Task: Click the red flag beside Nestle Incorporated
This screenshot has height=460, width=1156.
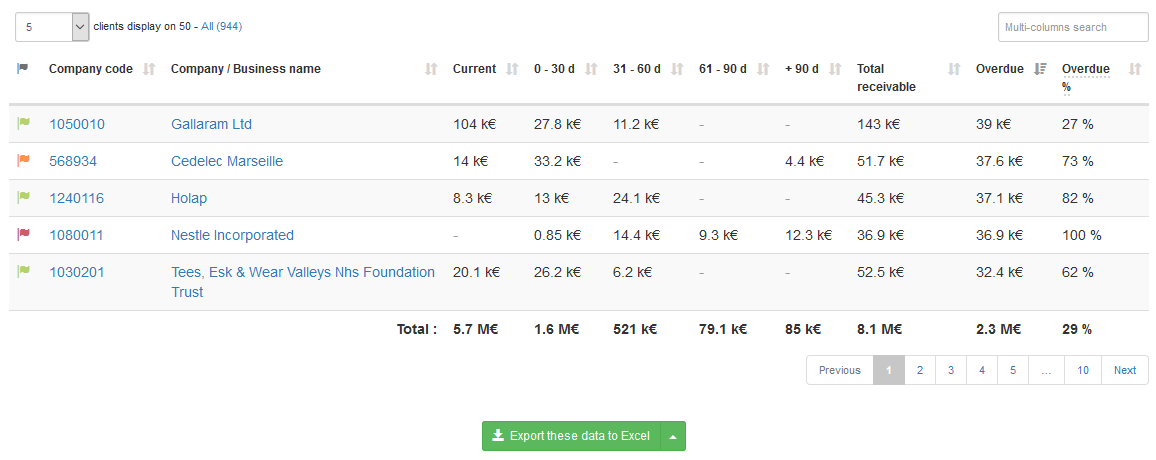Action: point(23,235)
